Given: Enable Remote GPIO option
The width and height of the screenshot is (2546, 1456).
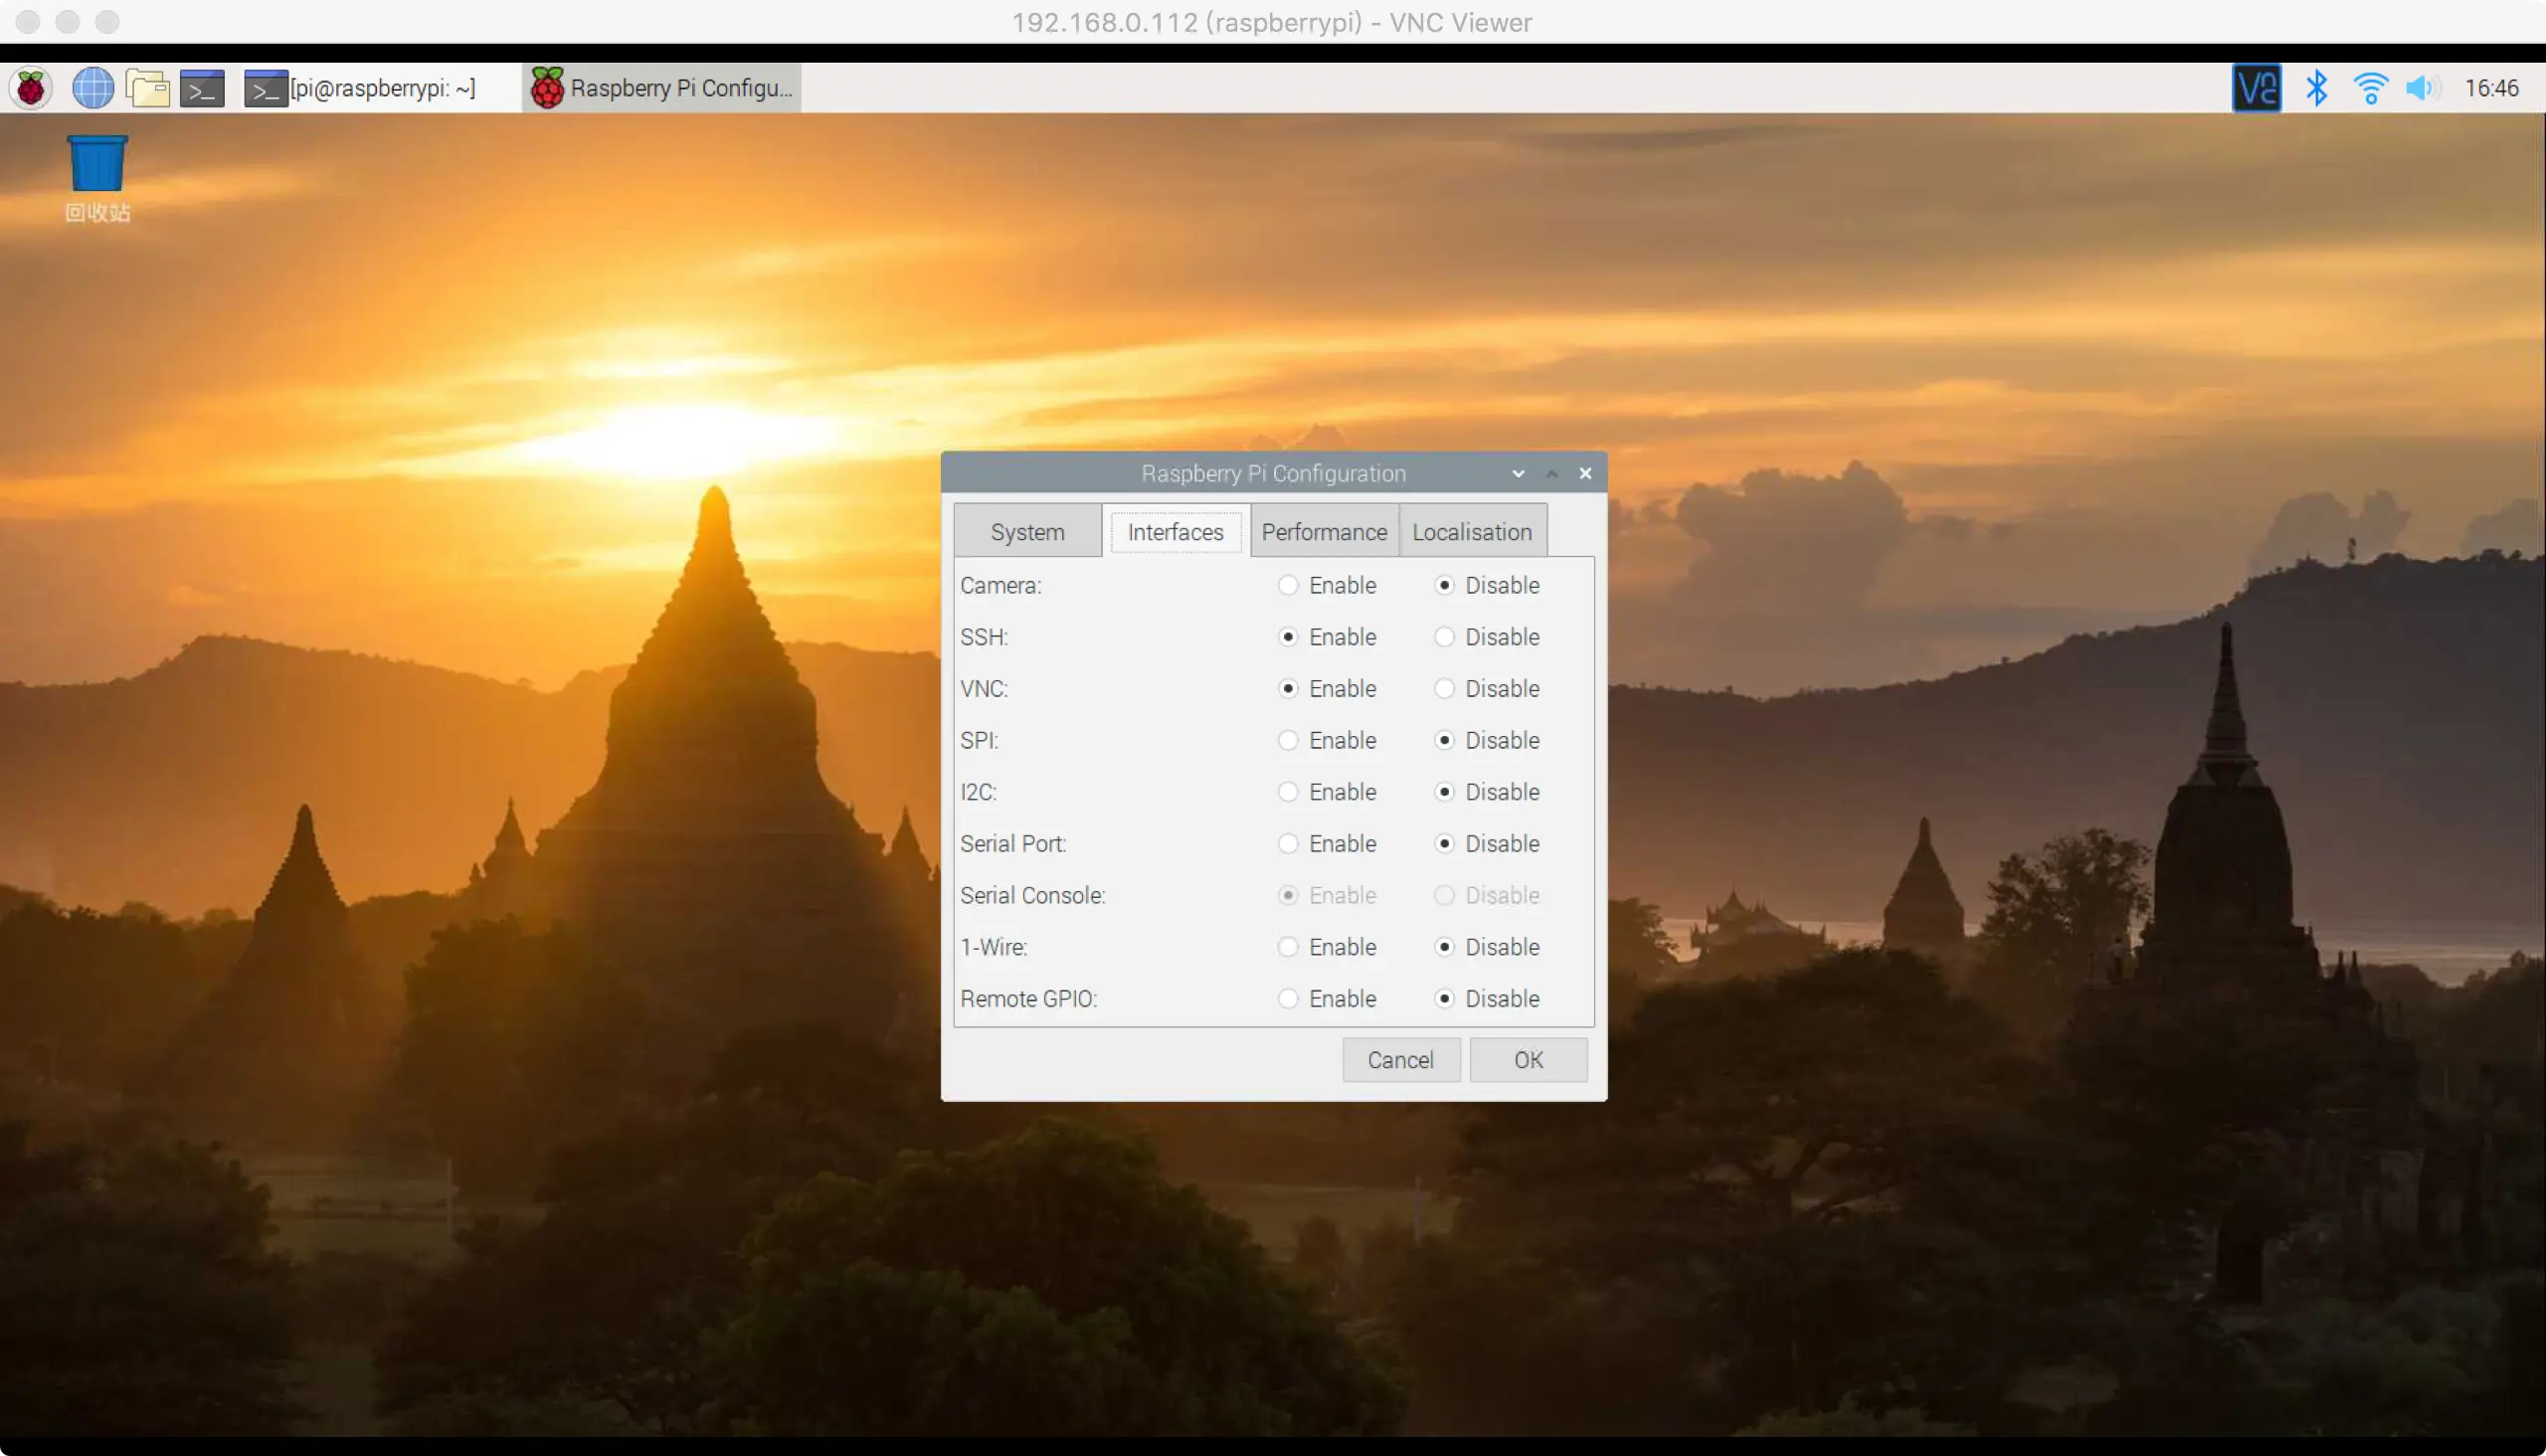Looking at the screenshot, I should coord(1288,999).
